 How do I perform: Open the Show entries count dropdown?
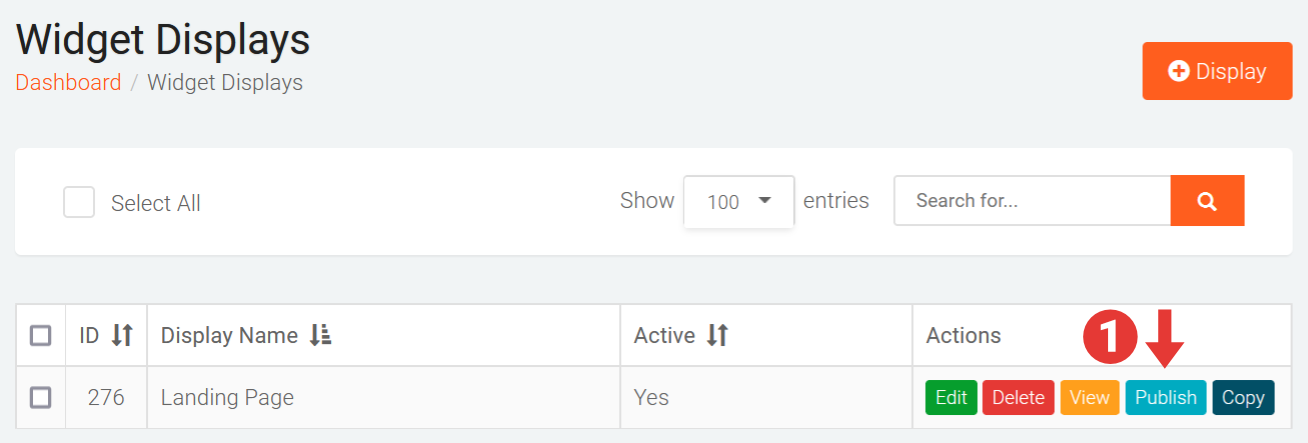click(x=738, y=201)
